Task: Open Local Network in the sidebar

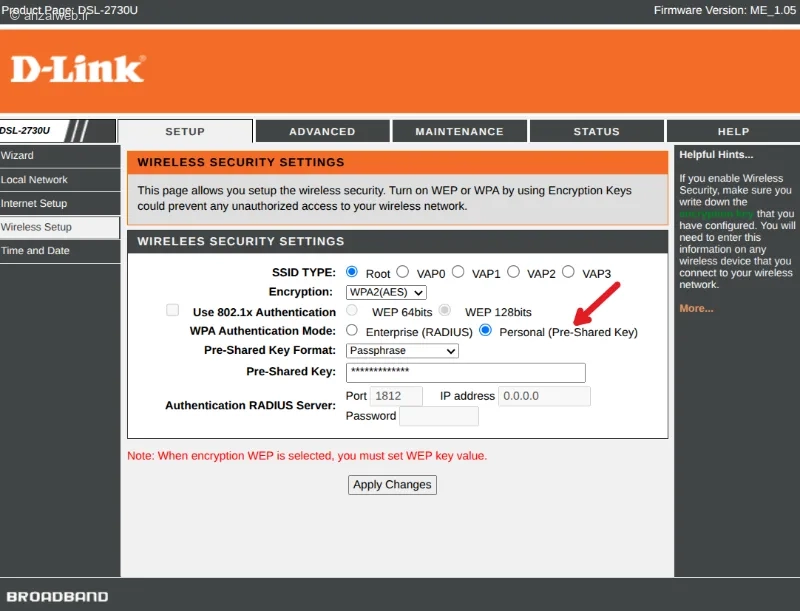Action: (x=60, y=180)
